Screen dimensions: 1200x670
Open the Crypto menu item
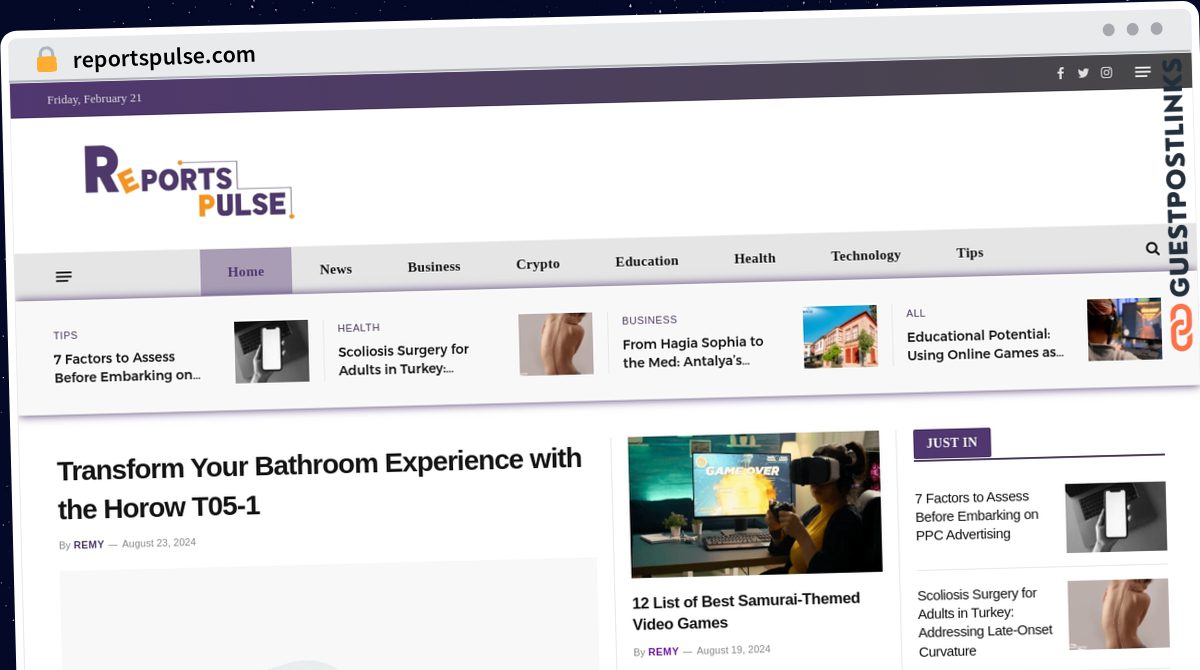click(x=538, y=264)
